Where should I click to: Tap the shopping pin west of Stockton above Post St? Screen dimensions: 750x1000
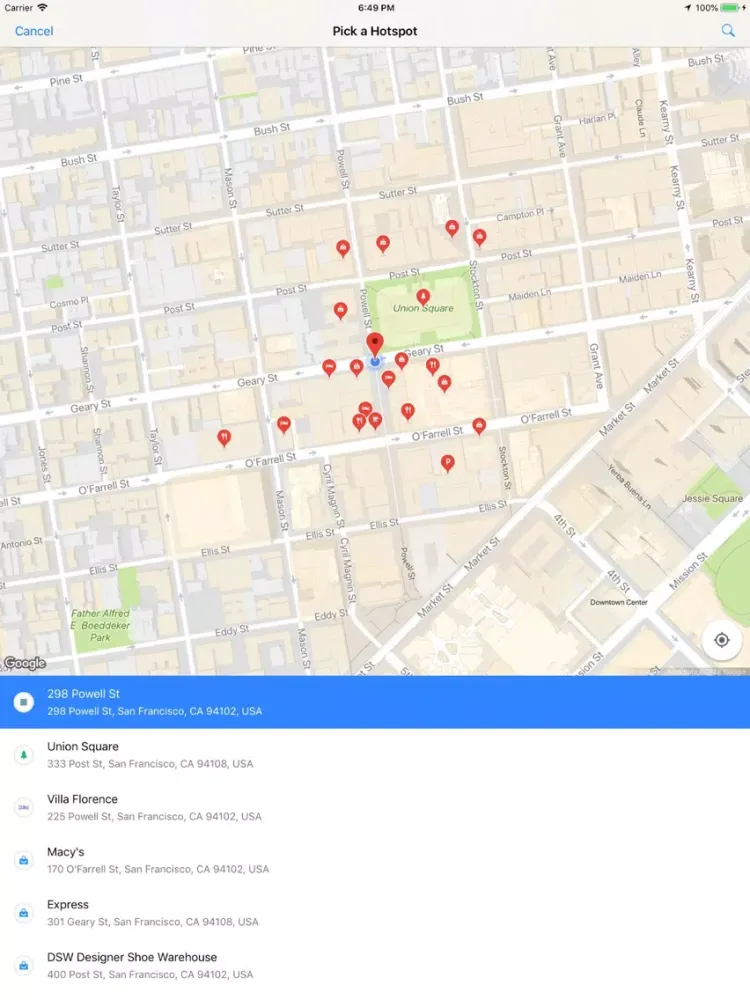pos(452,228)
